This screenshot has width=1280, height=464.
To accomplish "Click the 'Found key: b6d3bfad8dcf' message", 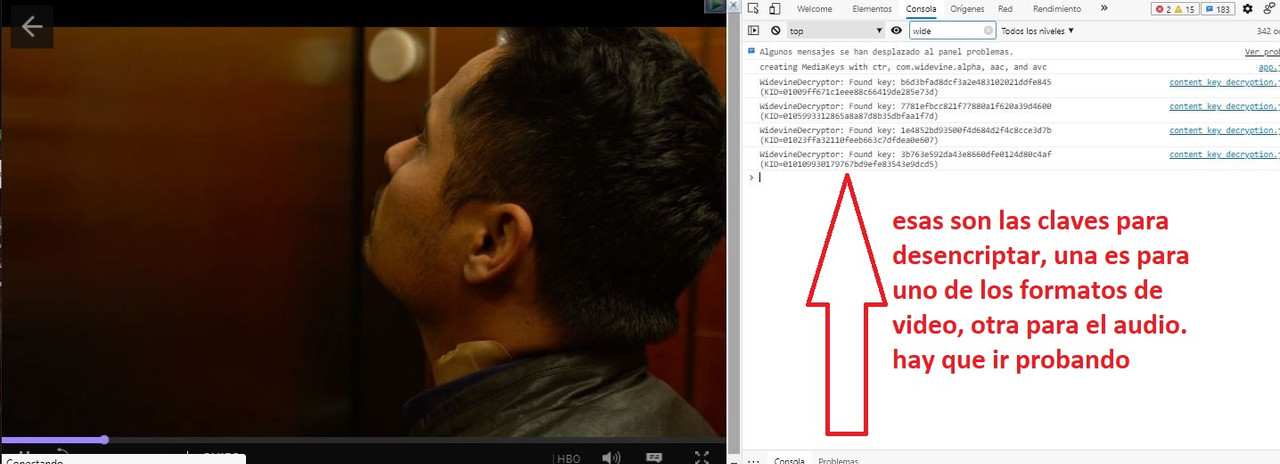I will [x=905, y=86].
